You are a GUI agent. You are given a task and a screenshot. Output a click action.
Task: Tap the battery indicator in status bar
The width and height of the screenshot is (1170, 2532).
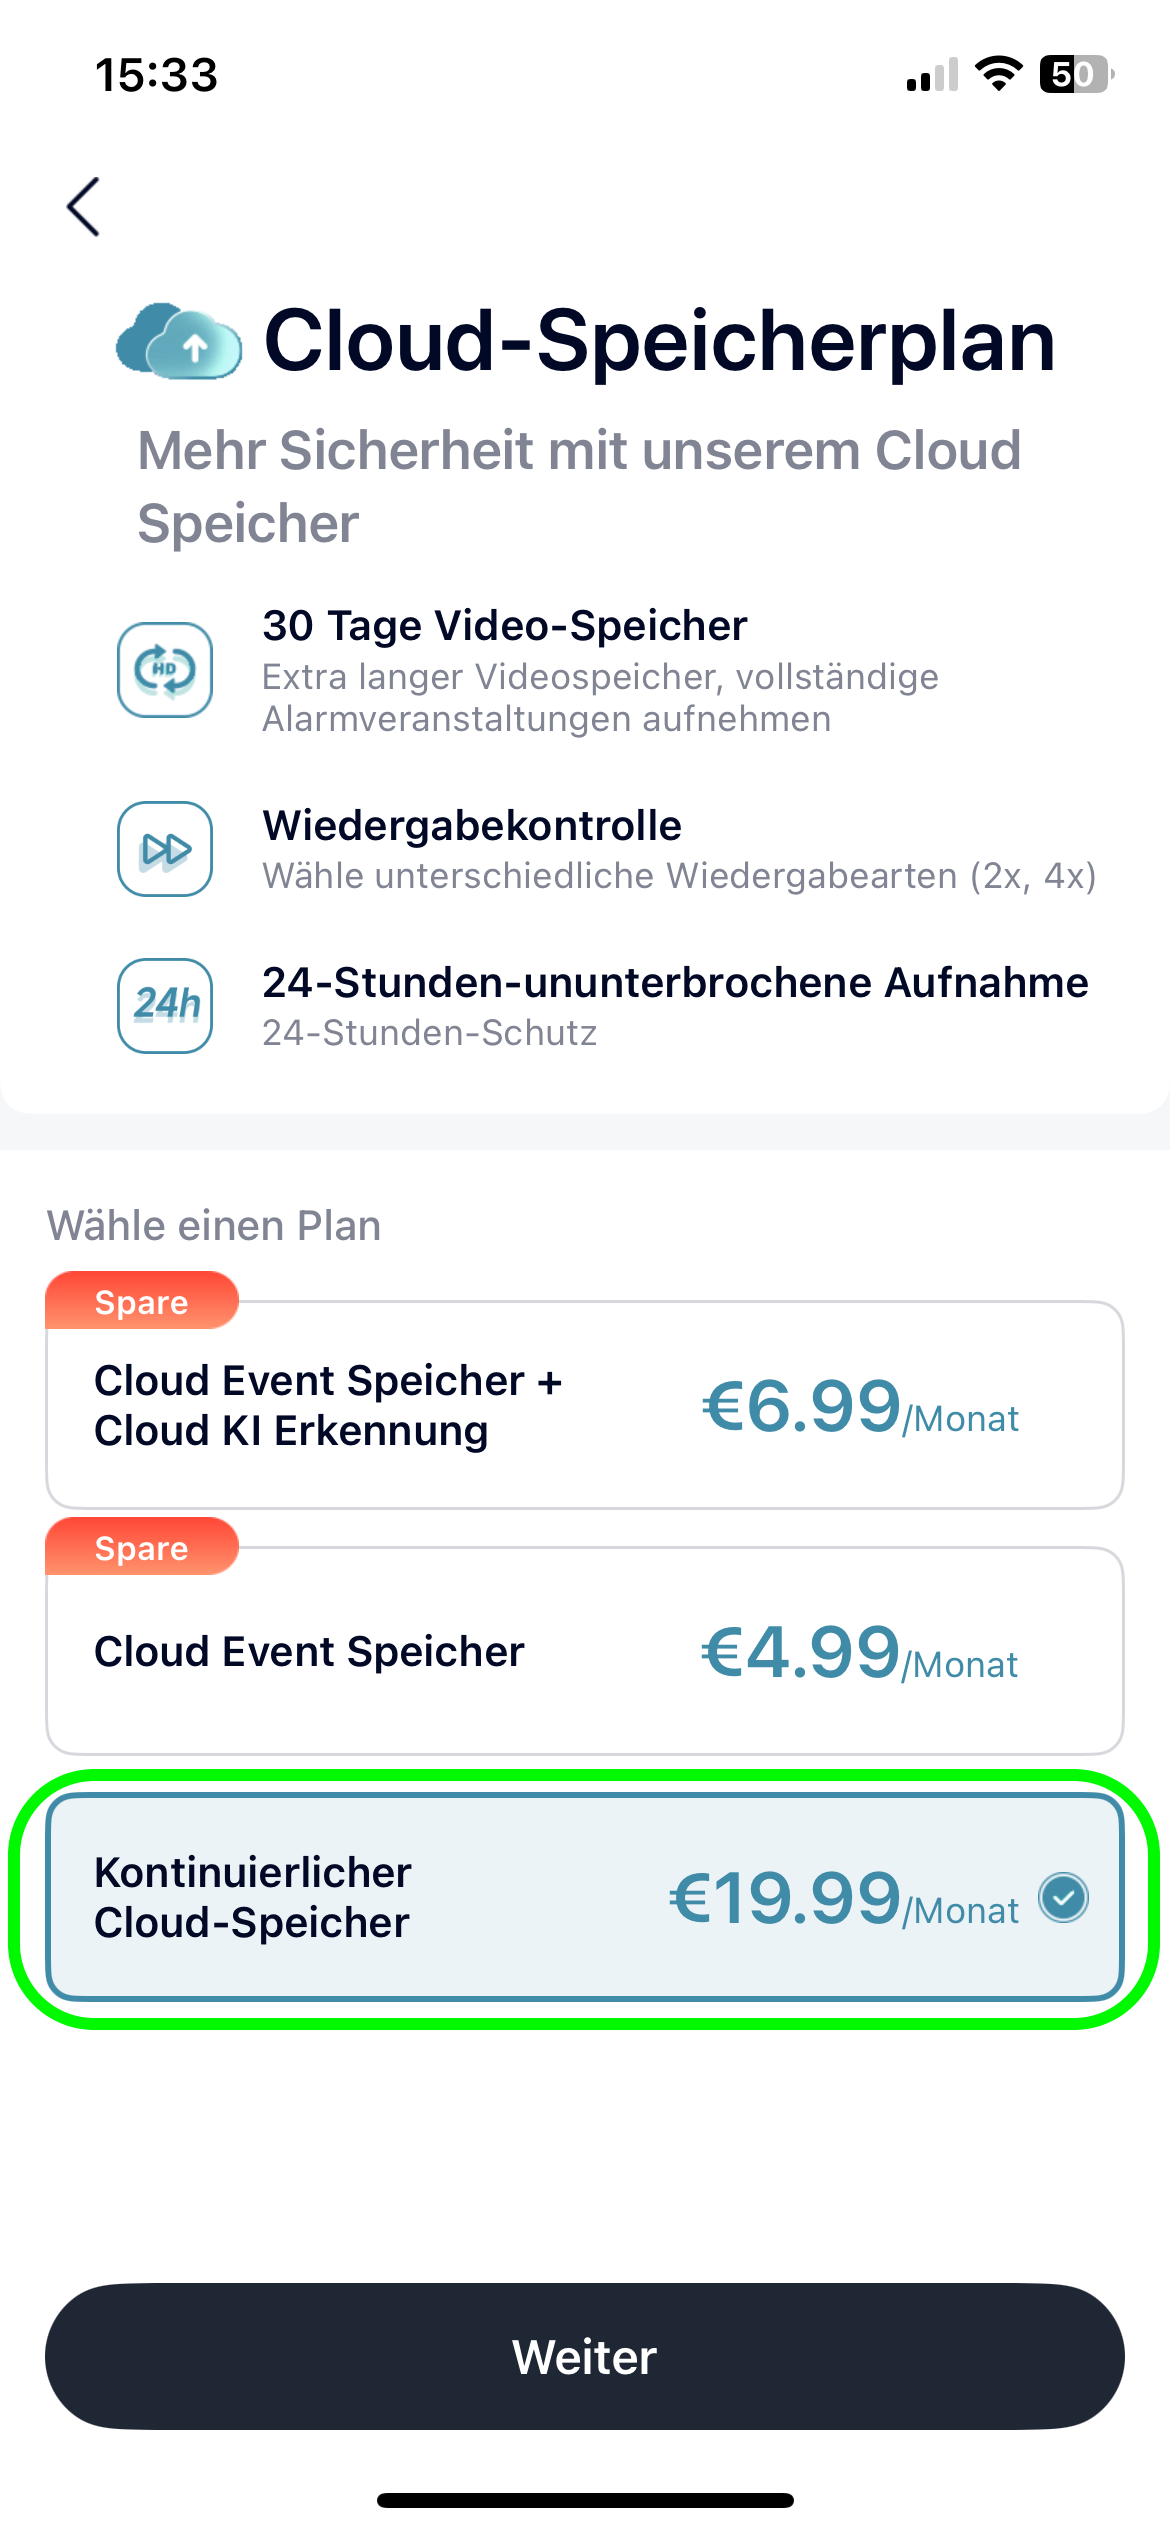coord(1076,74)
